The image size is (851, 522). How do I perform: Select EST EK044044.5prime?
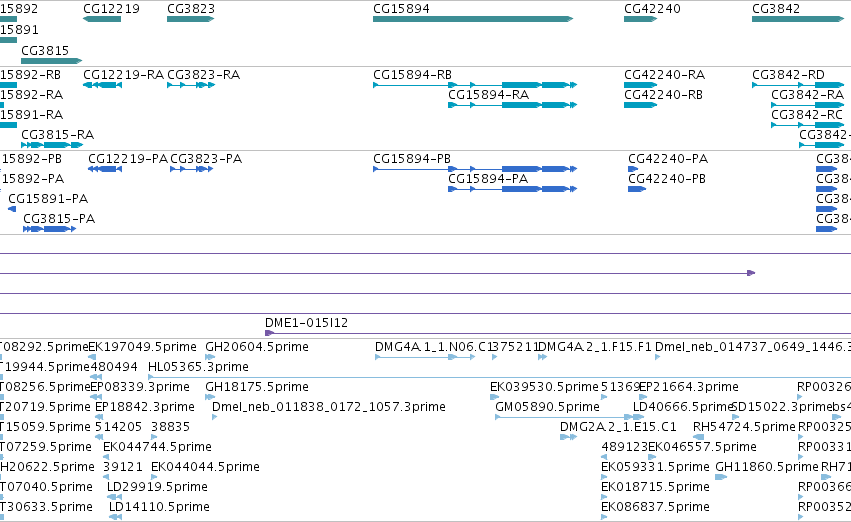pyautogui.click(x=205, y=467)
